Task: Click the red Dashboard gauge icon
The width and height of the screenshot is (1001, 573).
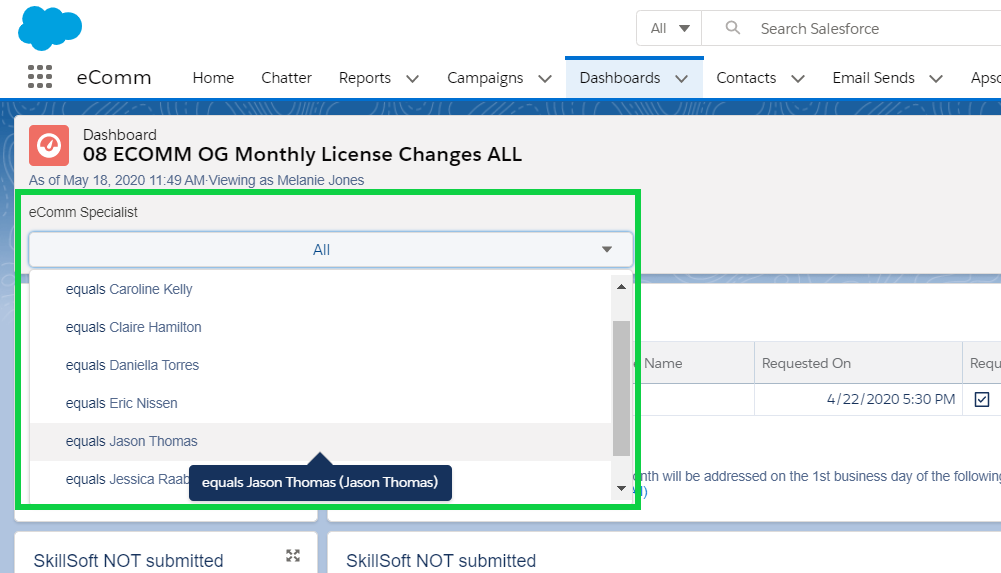Action: click(x=49, y=145)
